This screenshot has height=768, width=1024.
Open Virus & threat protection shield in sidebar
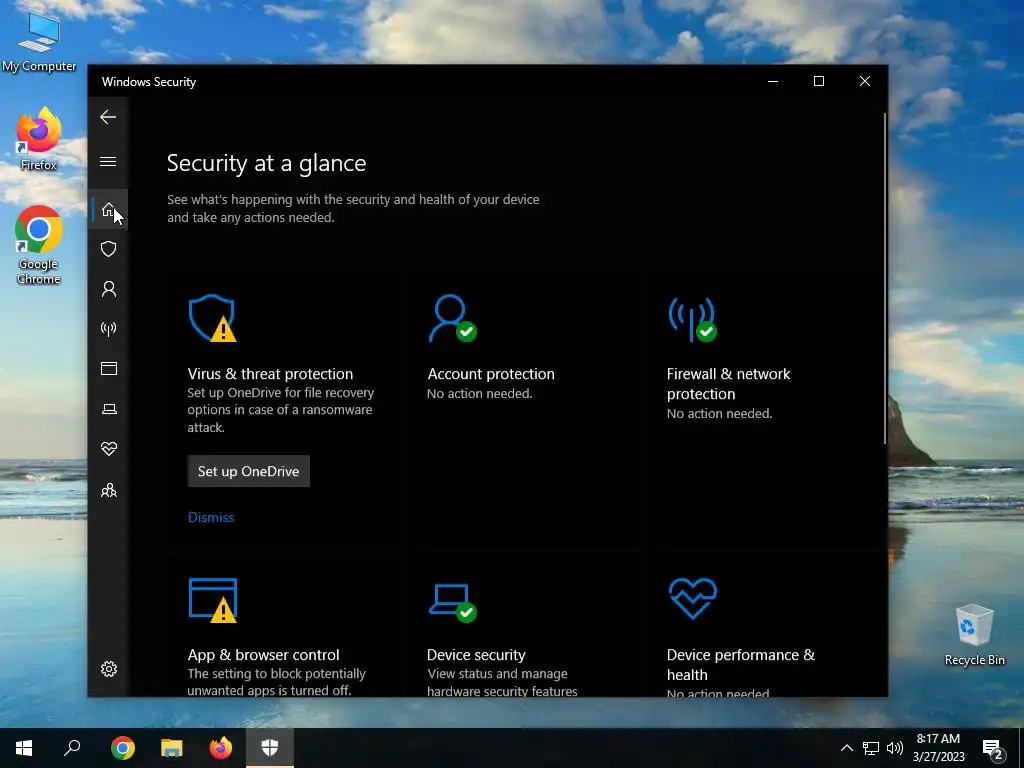click(108, 249)
